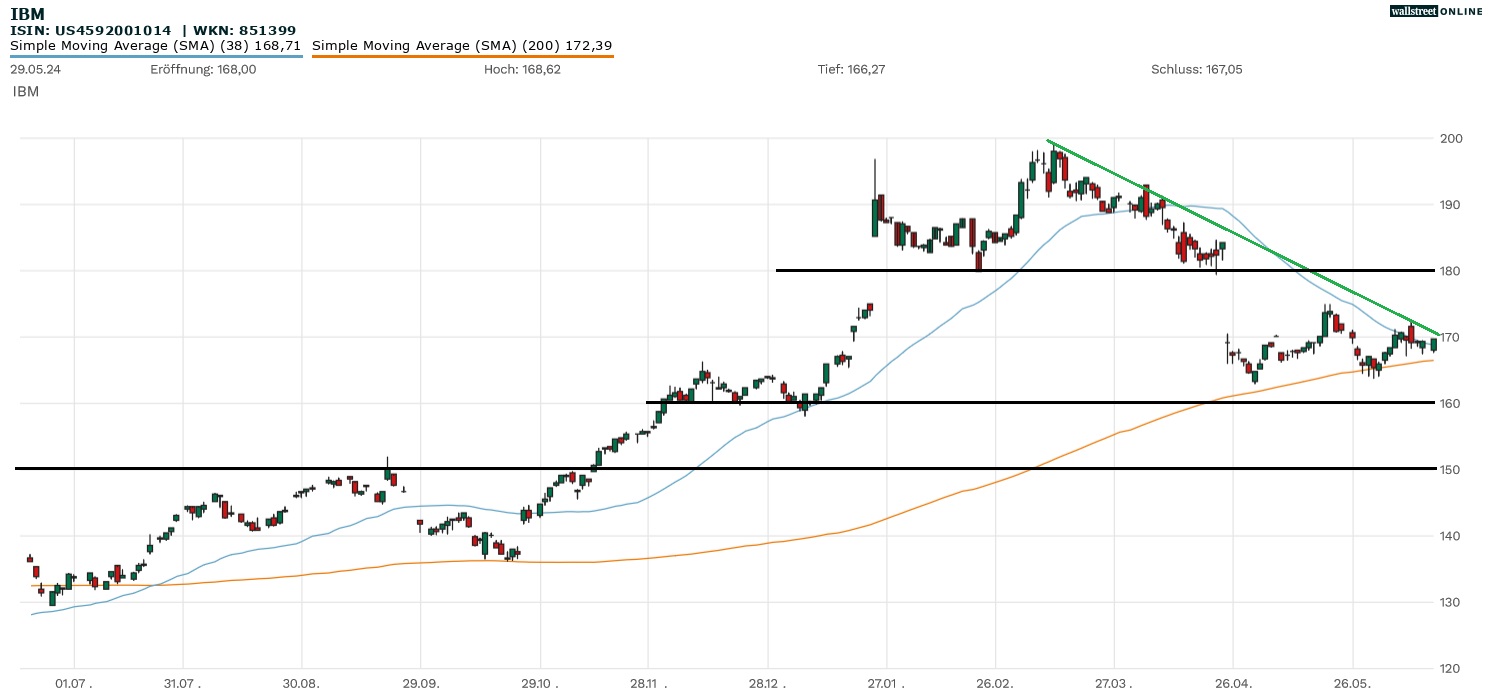Image resolution: width=1490 pixels, height=689 pixels.
Task: Click the bold IBM chart title
Action: [x=27, y=14]
